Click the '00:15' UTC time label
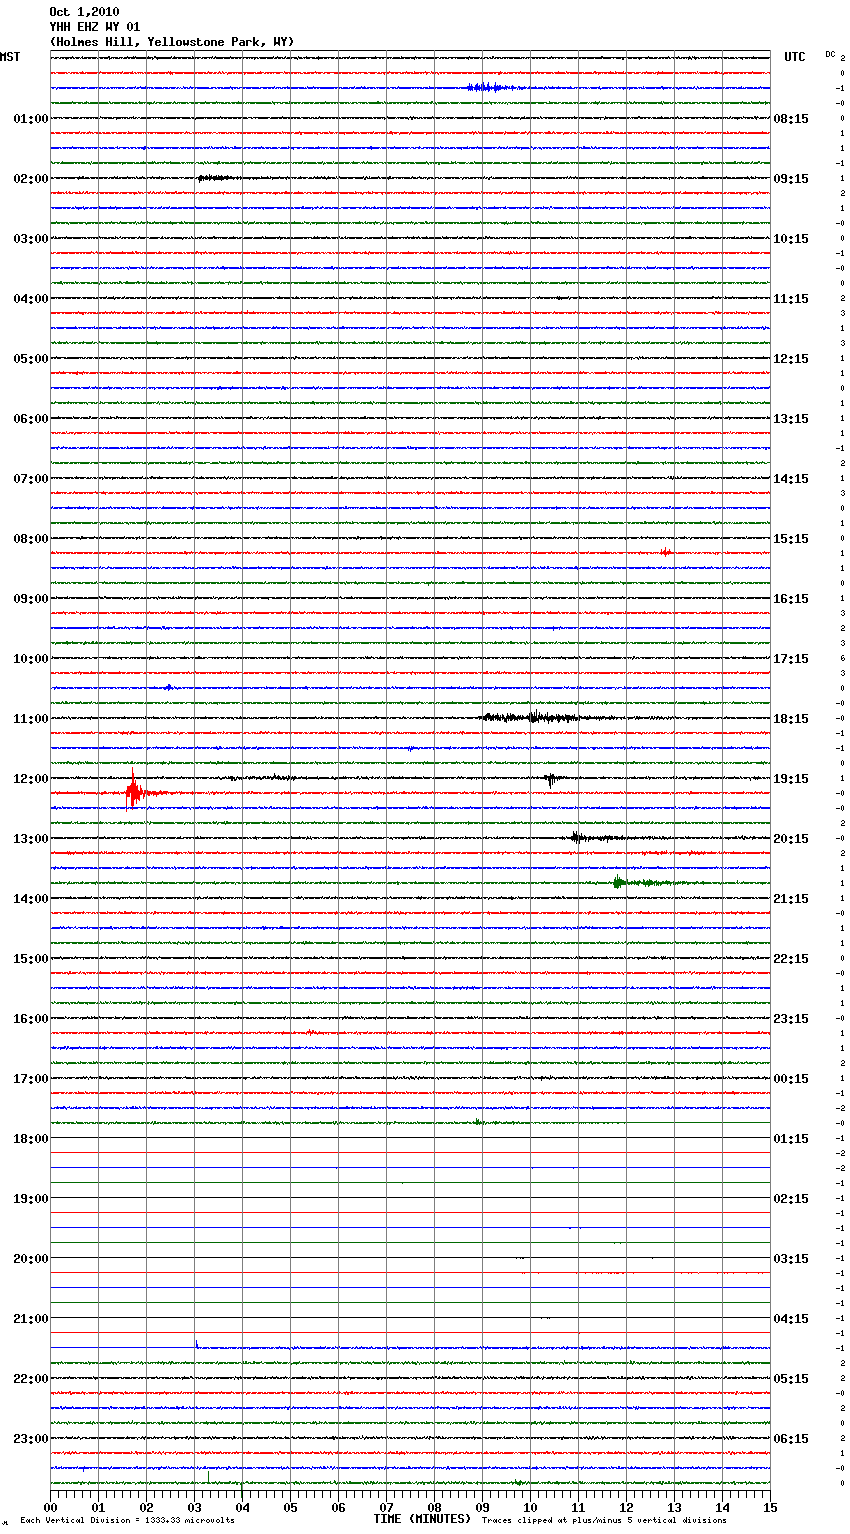The image size is (850, 1534). [791, 1079]
